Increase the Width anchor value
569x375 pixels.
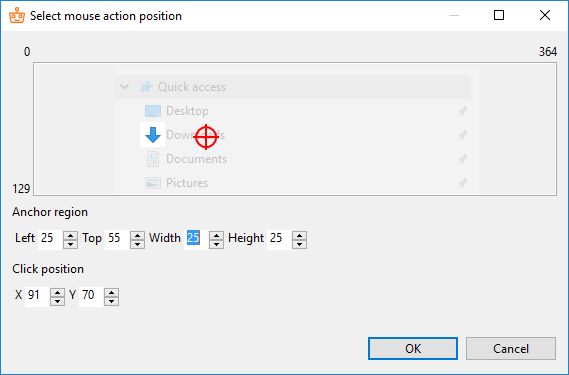click(x=217, y=235)
